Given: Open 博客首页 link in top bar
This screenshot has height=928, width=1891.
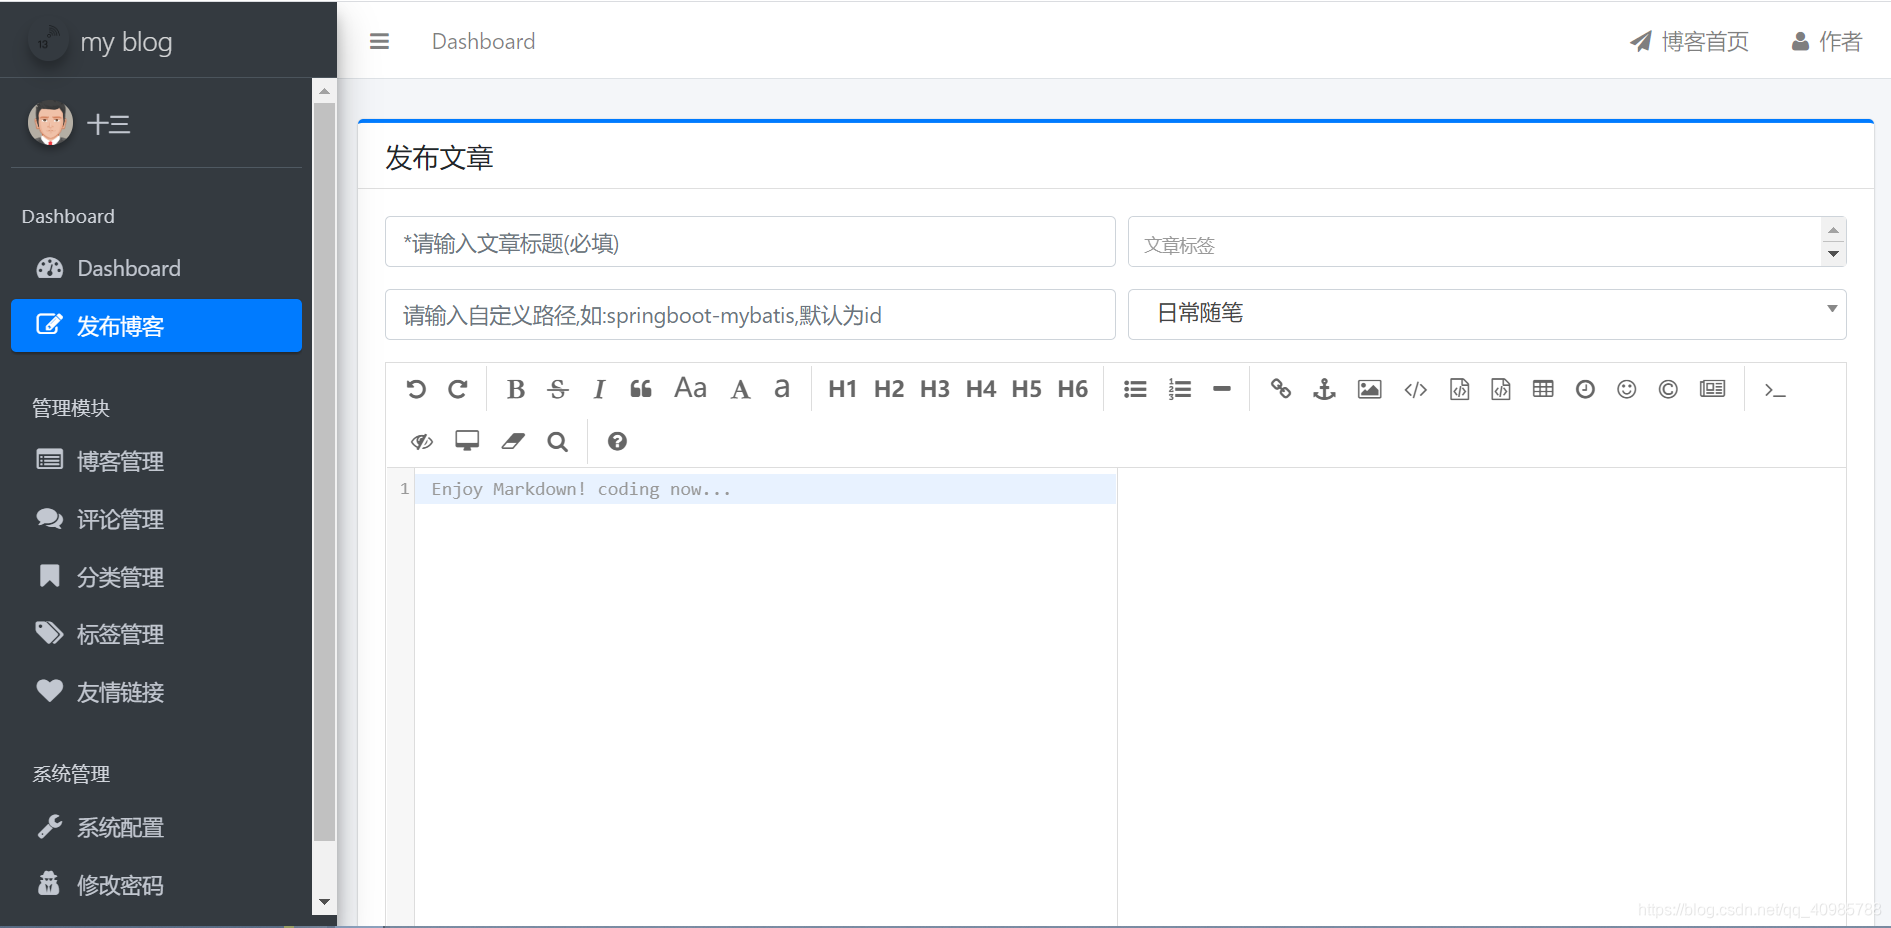Looking at the screenshot, I should pos(1689,41).
